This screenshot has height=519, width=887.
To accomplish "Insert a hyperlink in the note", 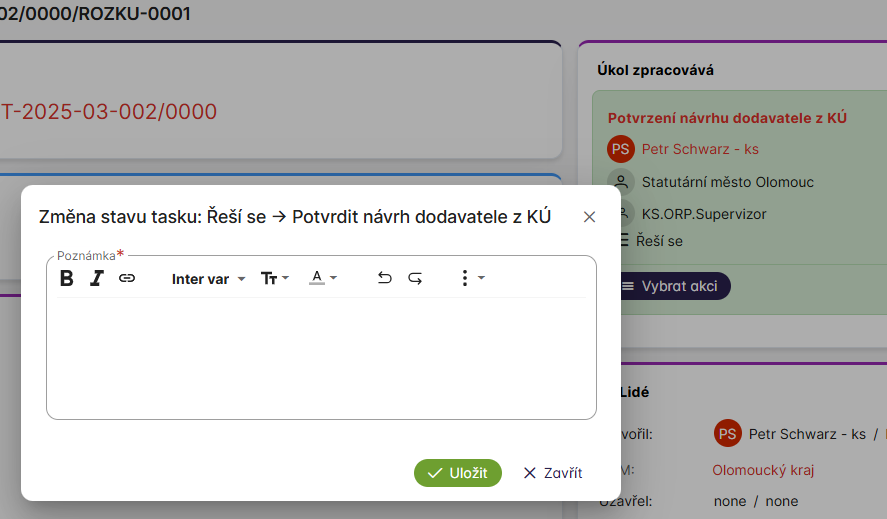I will [127, 278].
